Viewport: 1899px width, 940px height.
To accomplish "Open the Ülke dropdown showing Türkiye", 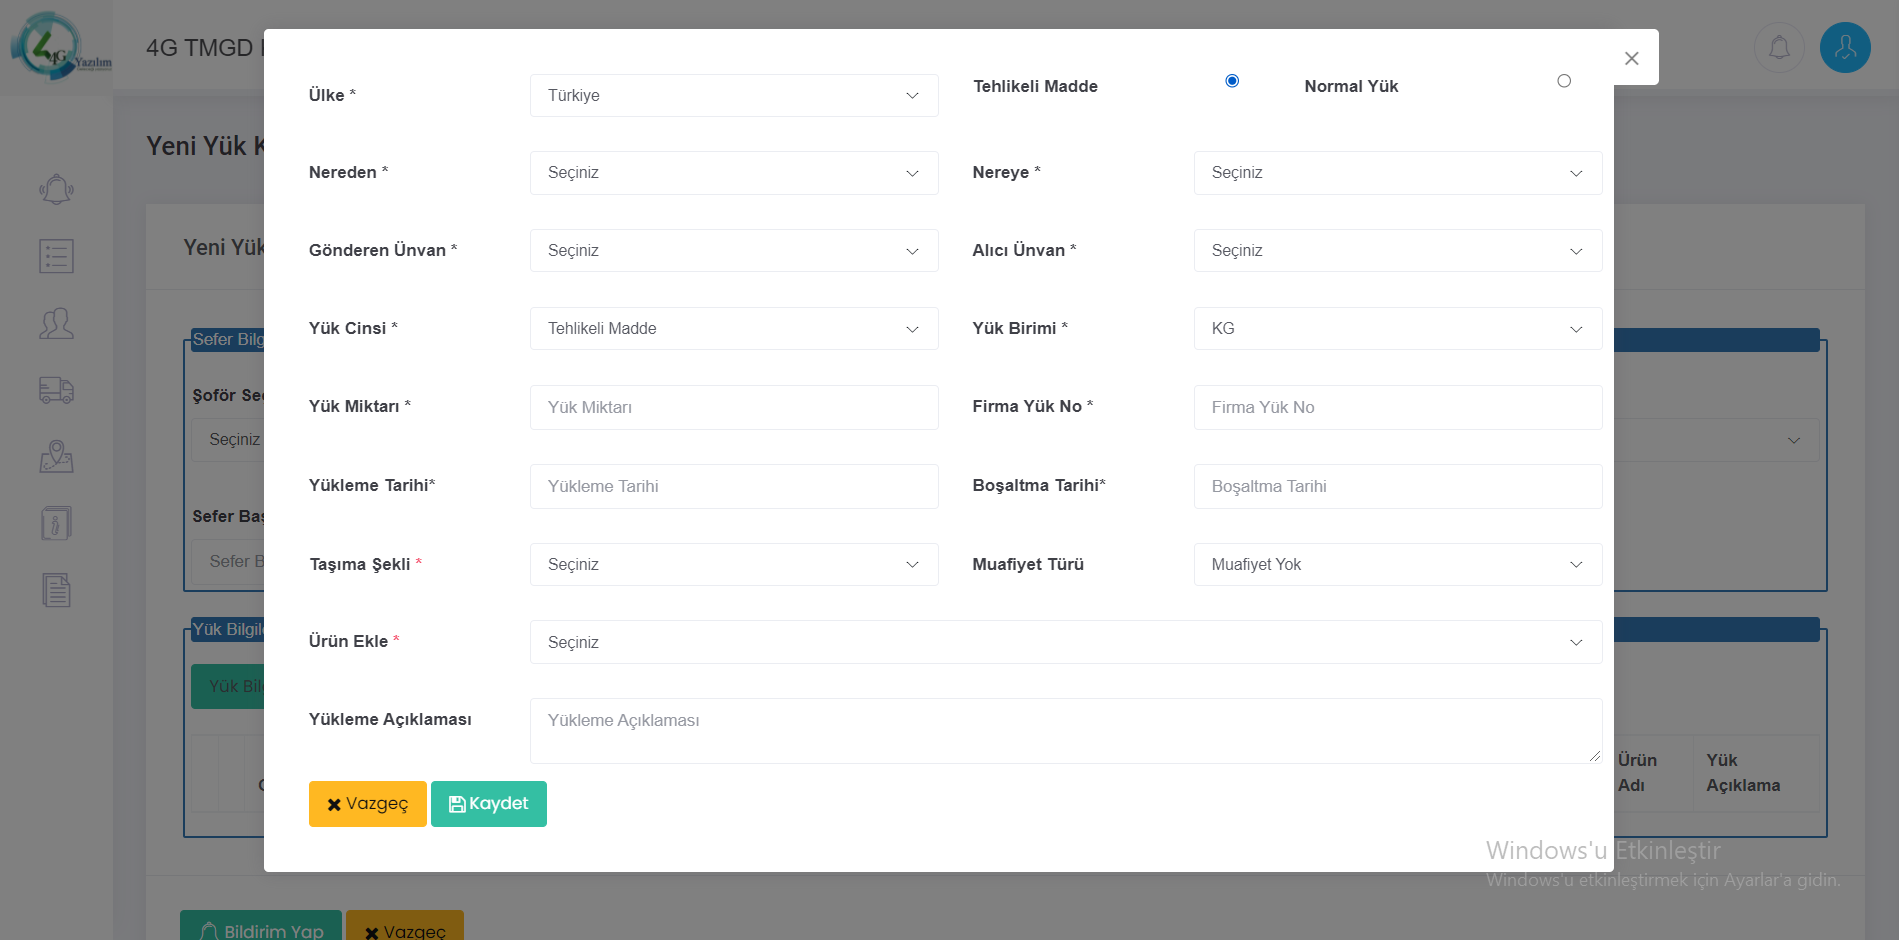I will pos(734,95).
